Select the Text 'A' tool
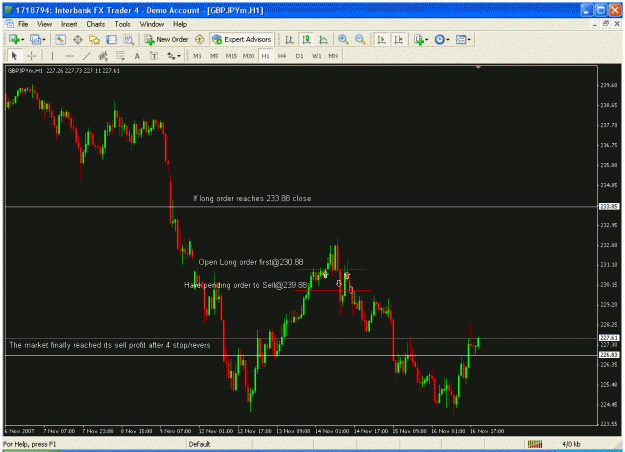Image resolution: width=625 pixels, height=452 pixels. tap(137, 56)
